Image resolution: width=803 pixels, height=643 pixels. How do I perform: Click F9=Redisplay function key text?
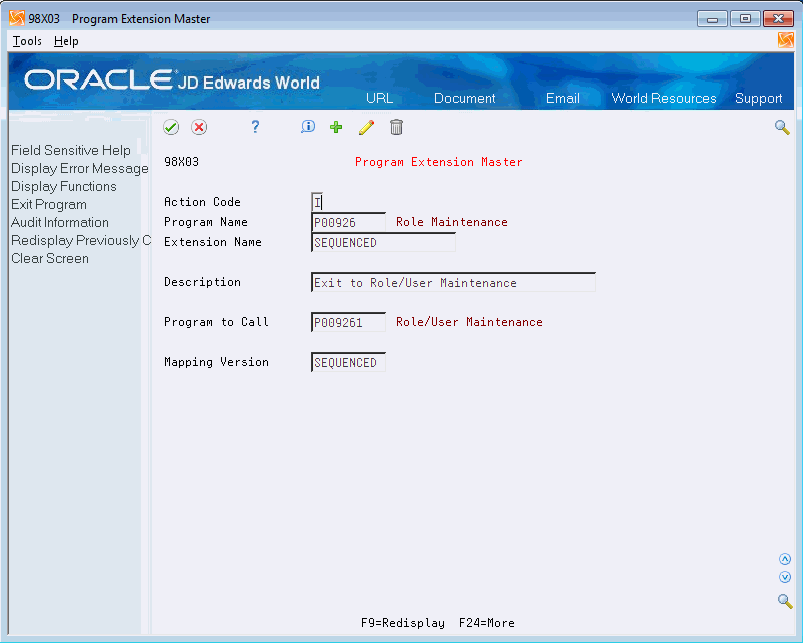(x=403, y=623)
